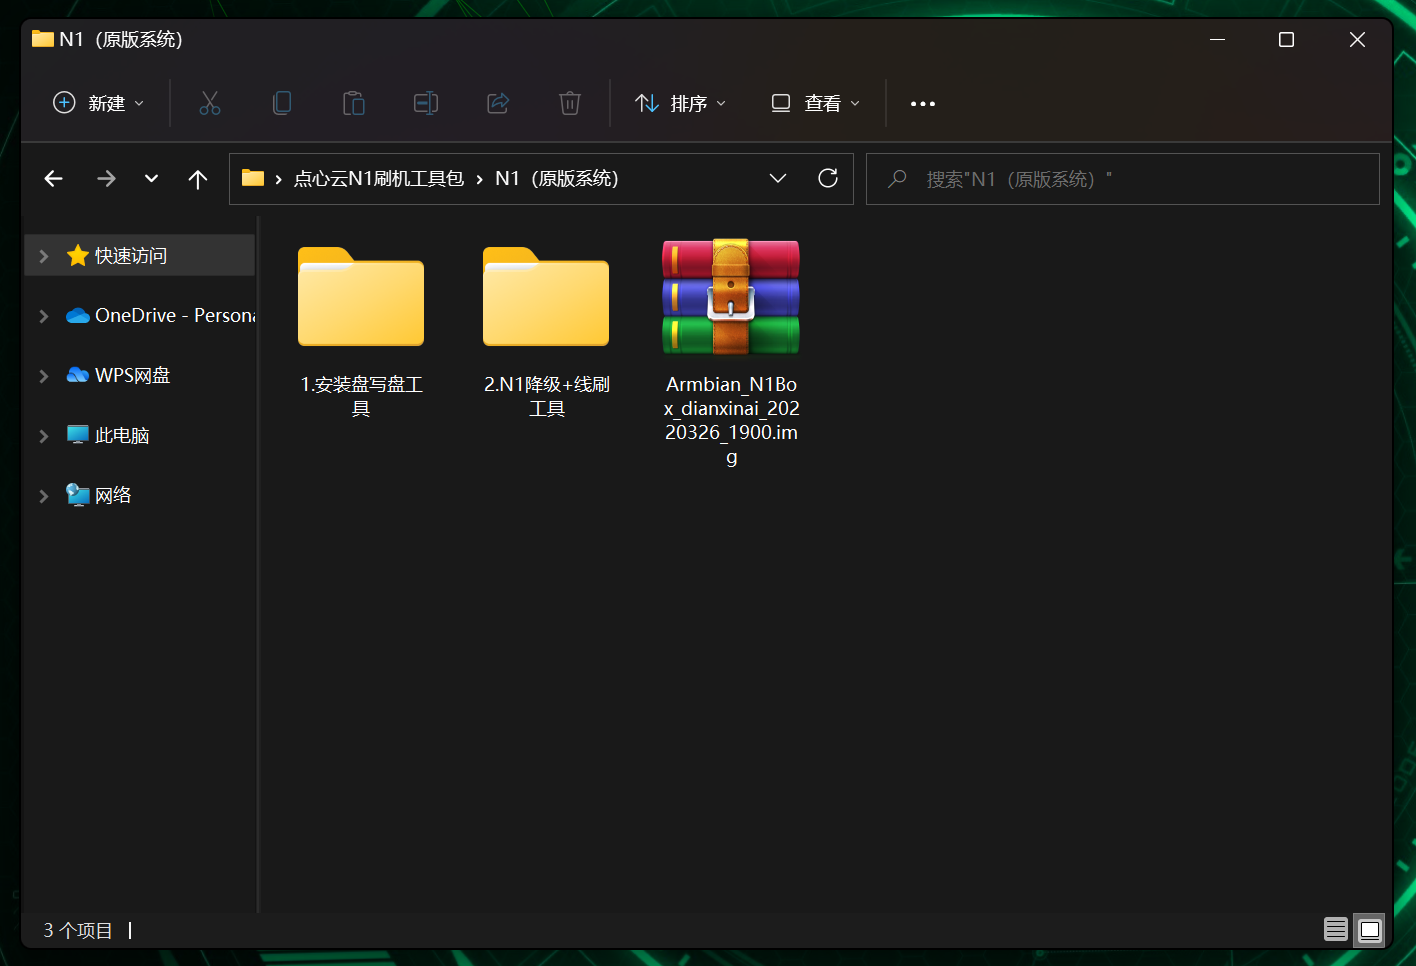Close the N1 explorer window
Screen dimensions: 1416x966
click(1357, 39)
